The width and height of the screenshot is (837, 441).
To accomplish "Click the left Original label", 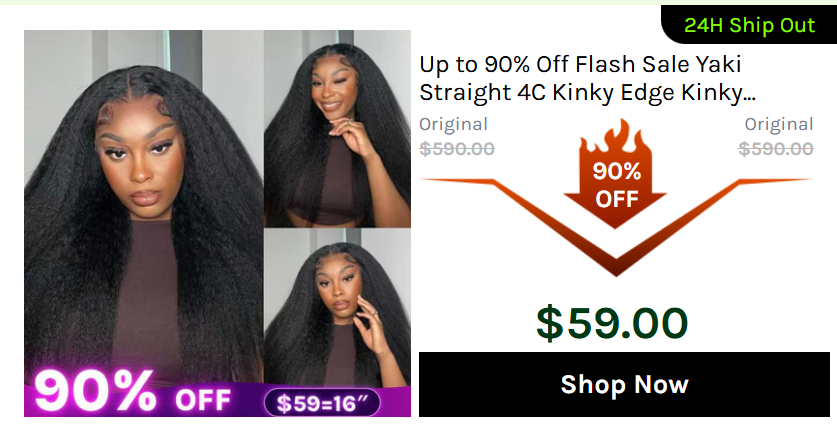I will coord(453,124).
